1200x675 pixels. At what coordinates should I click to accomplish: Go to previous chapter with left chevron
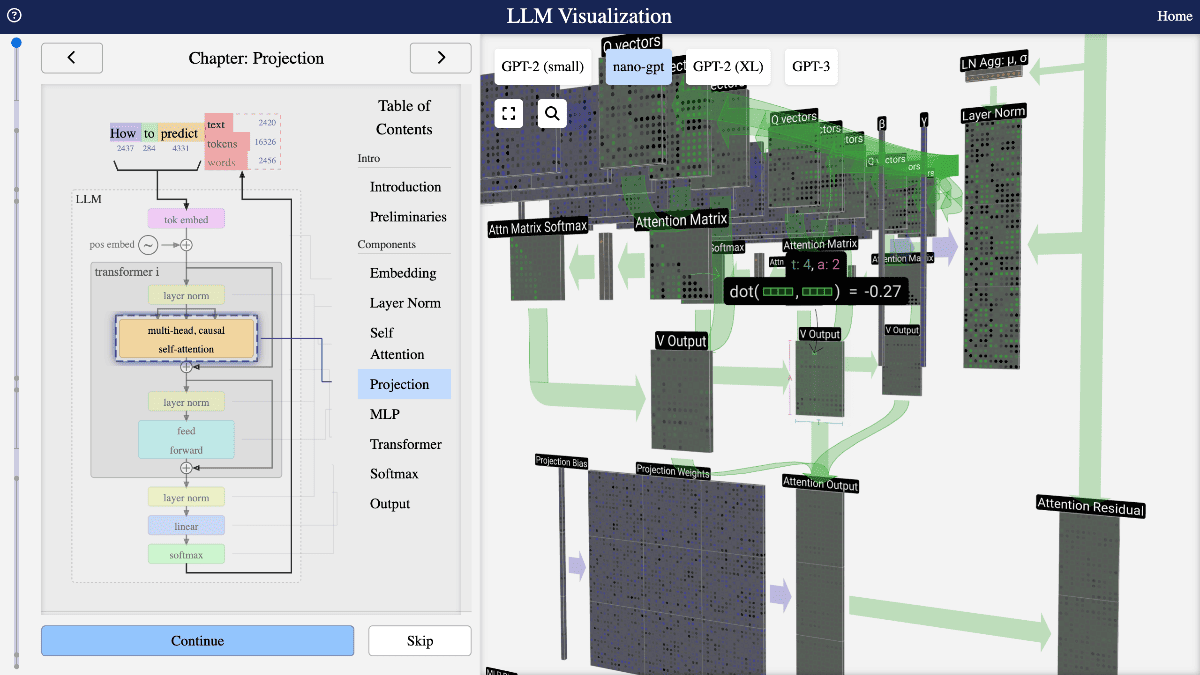[x=72, y=58]
